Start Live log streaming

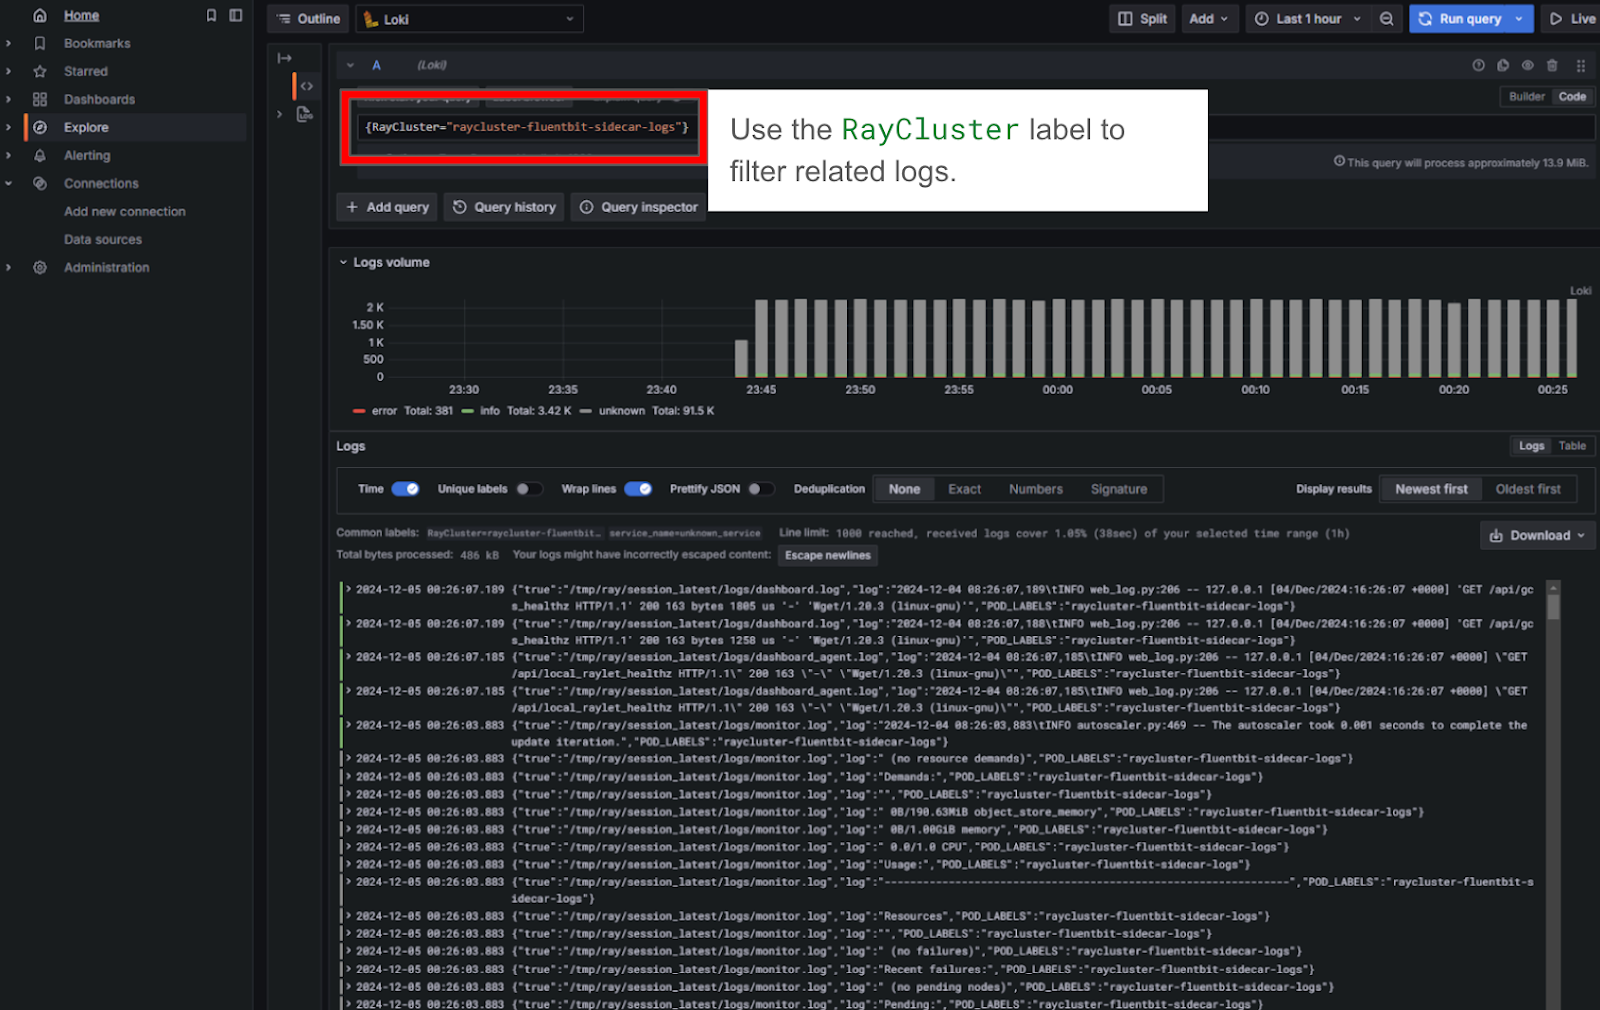(x=1572, y=19)
